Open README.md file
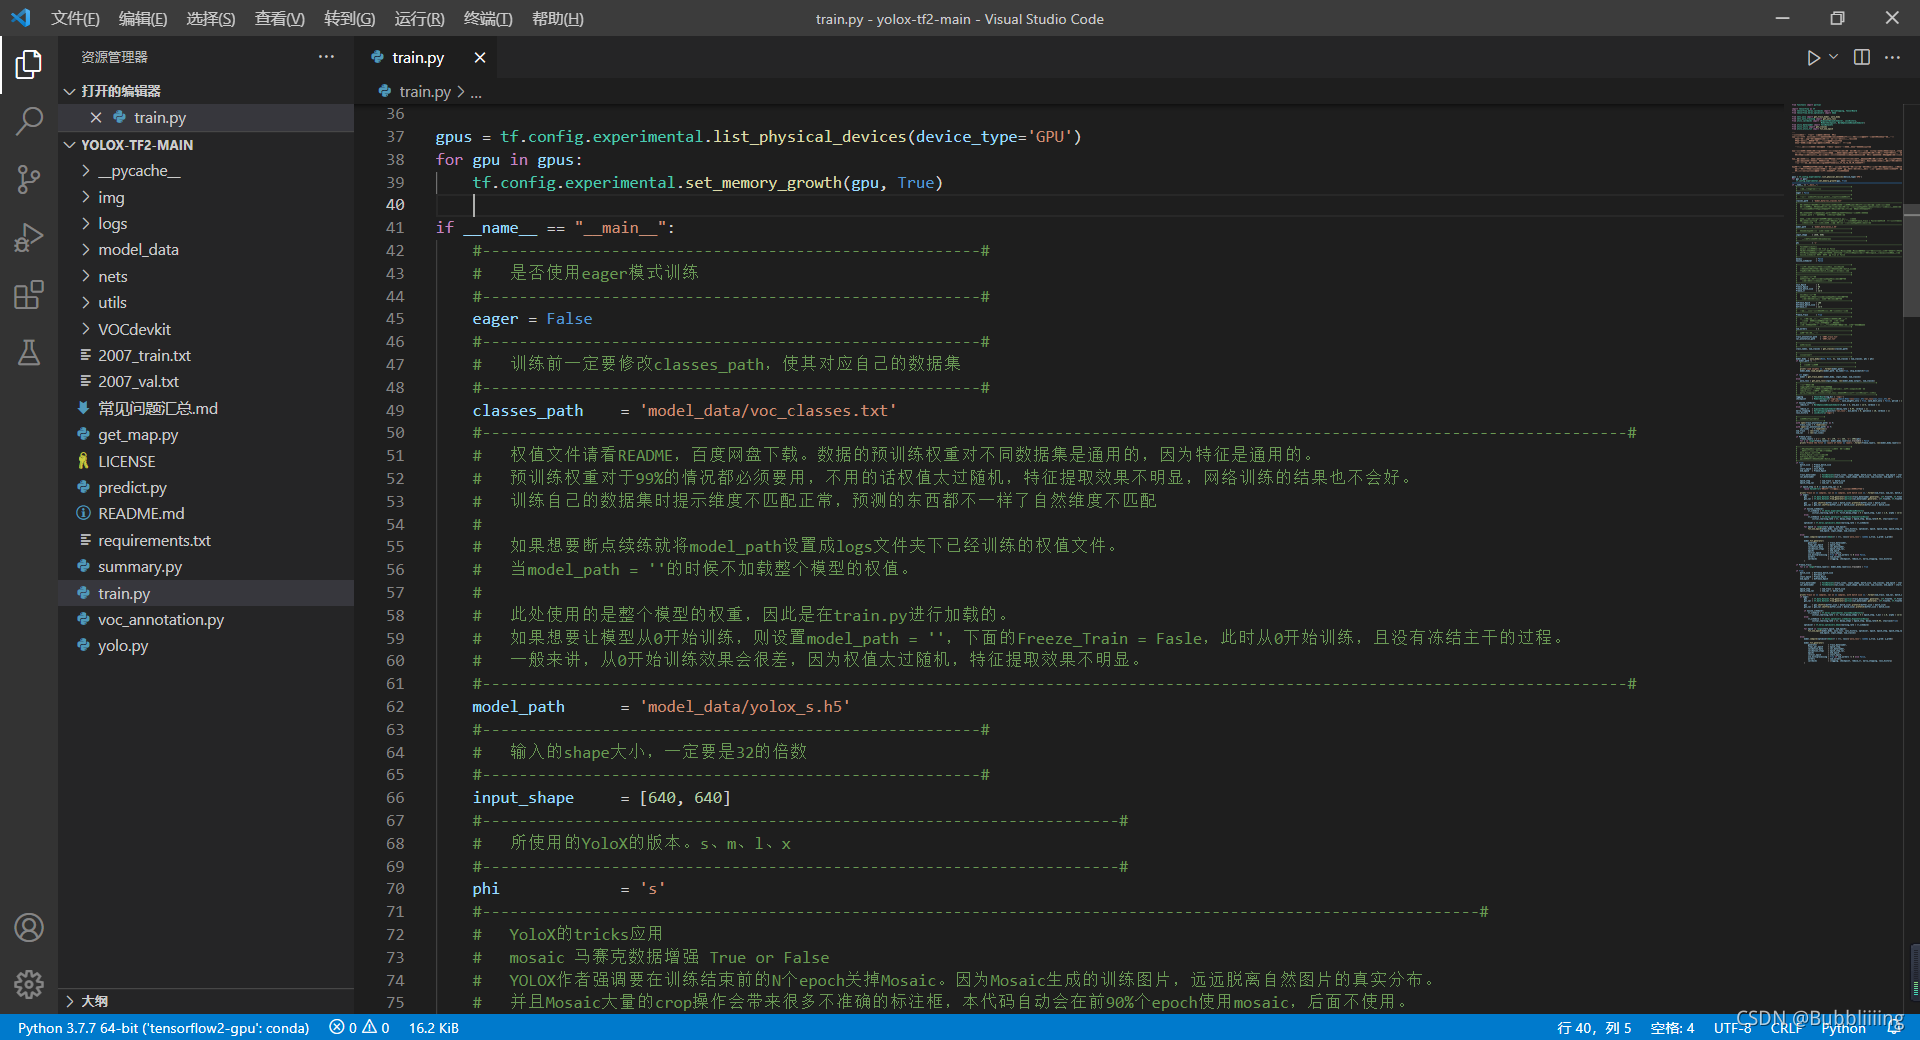 tap(206, 514)
